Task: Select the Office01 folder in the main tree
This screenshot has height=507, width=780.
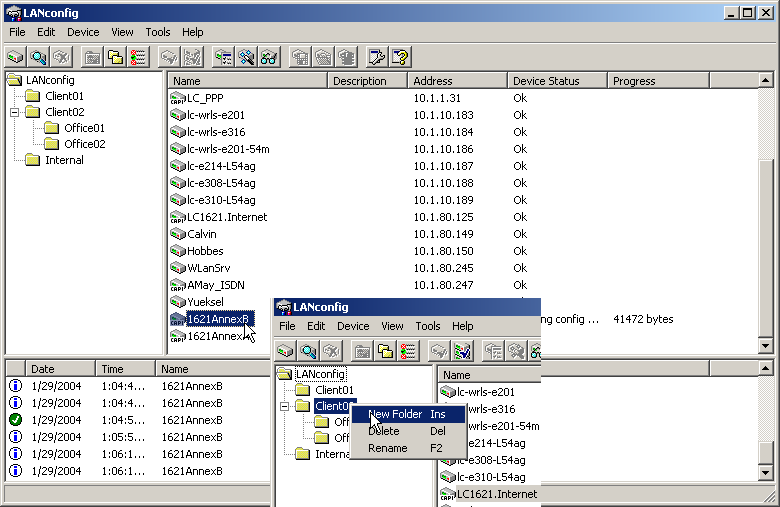Action: pyautogui.click(x=85, y=128)
